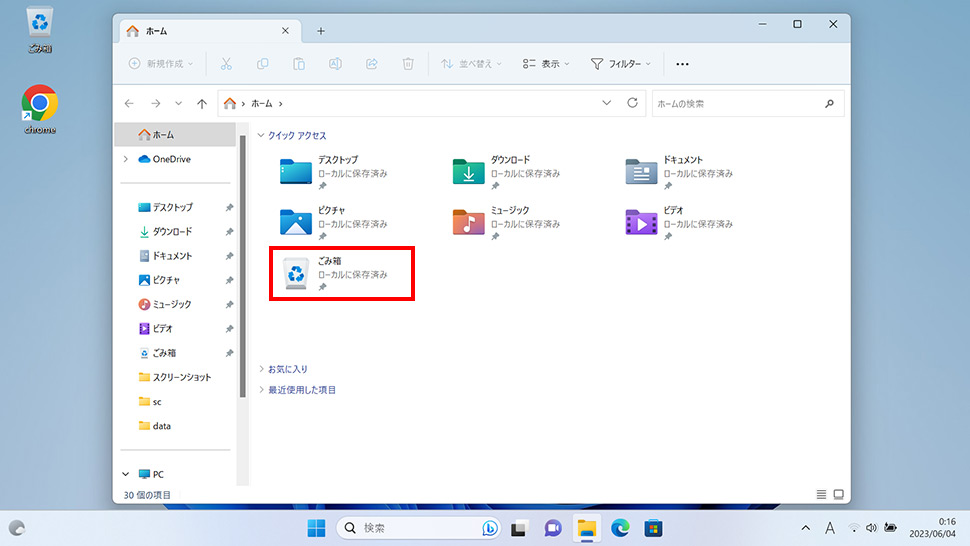
Task: Open the デスクトップ folder in Quick Access
Action: pyautogui.click(x=334, y=172)
